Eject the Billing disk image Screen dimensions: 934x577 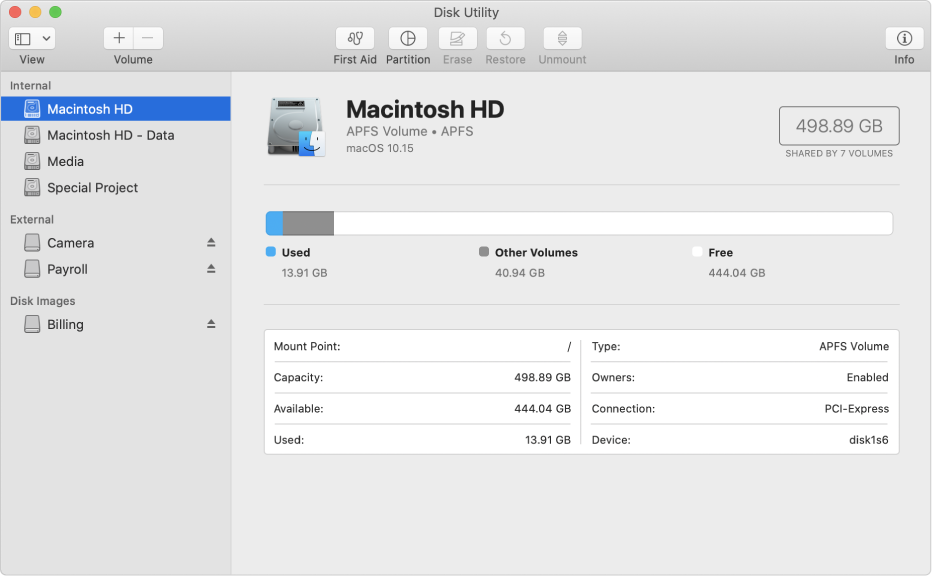[x=211, y=324]
